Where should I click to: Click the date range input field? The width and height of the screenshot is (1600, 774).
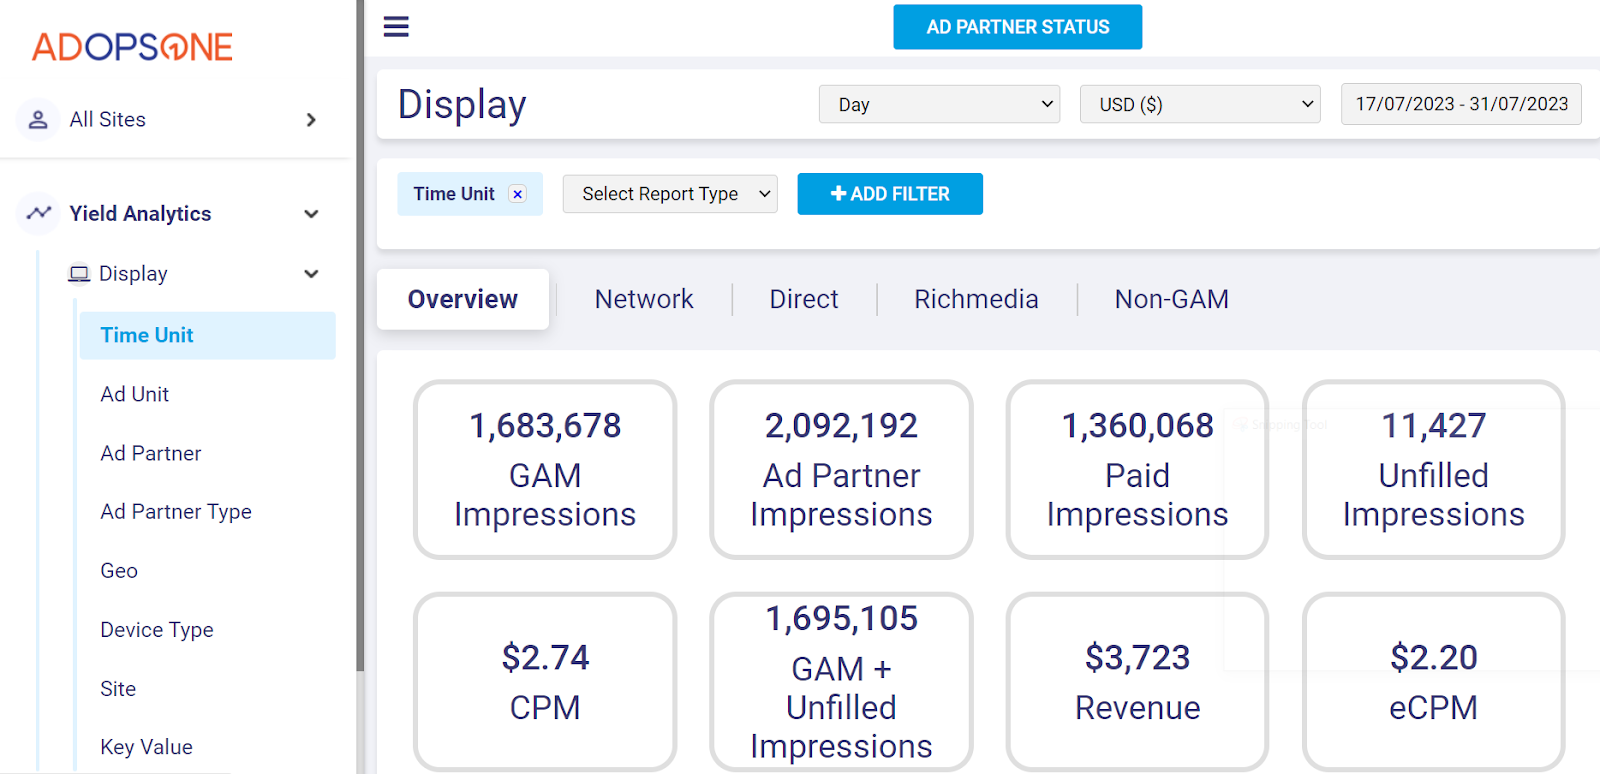pyautogui.click(x=1460, y=104)
